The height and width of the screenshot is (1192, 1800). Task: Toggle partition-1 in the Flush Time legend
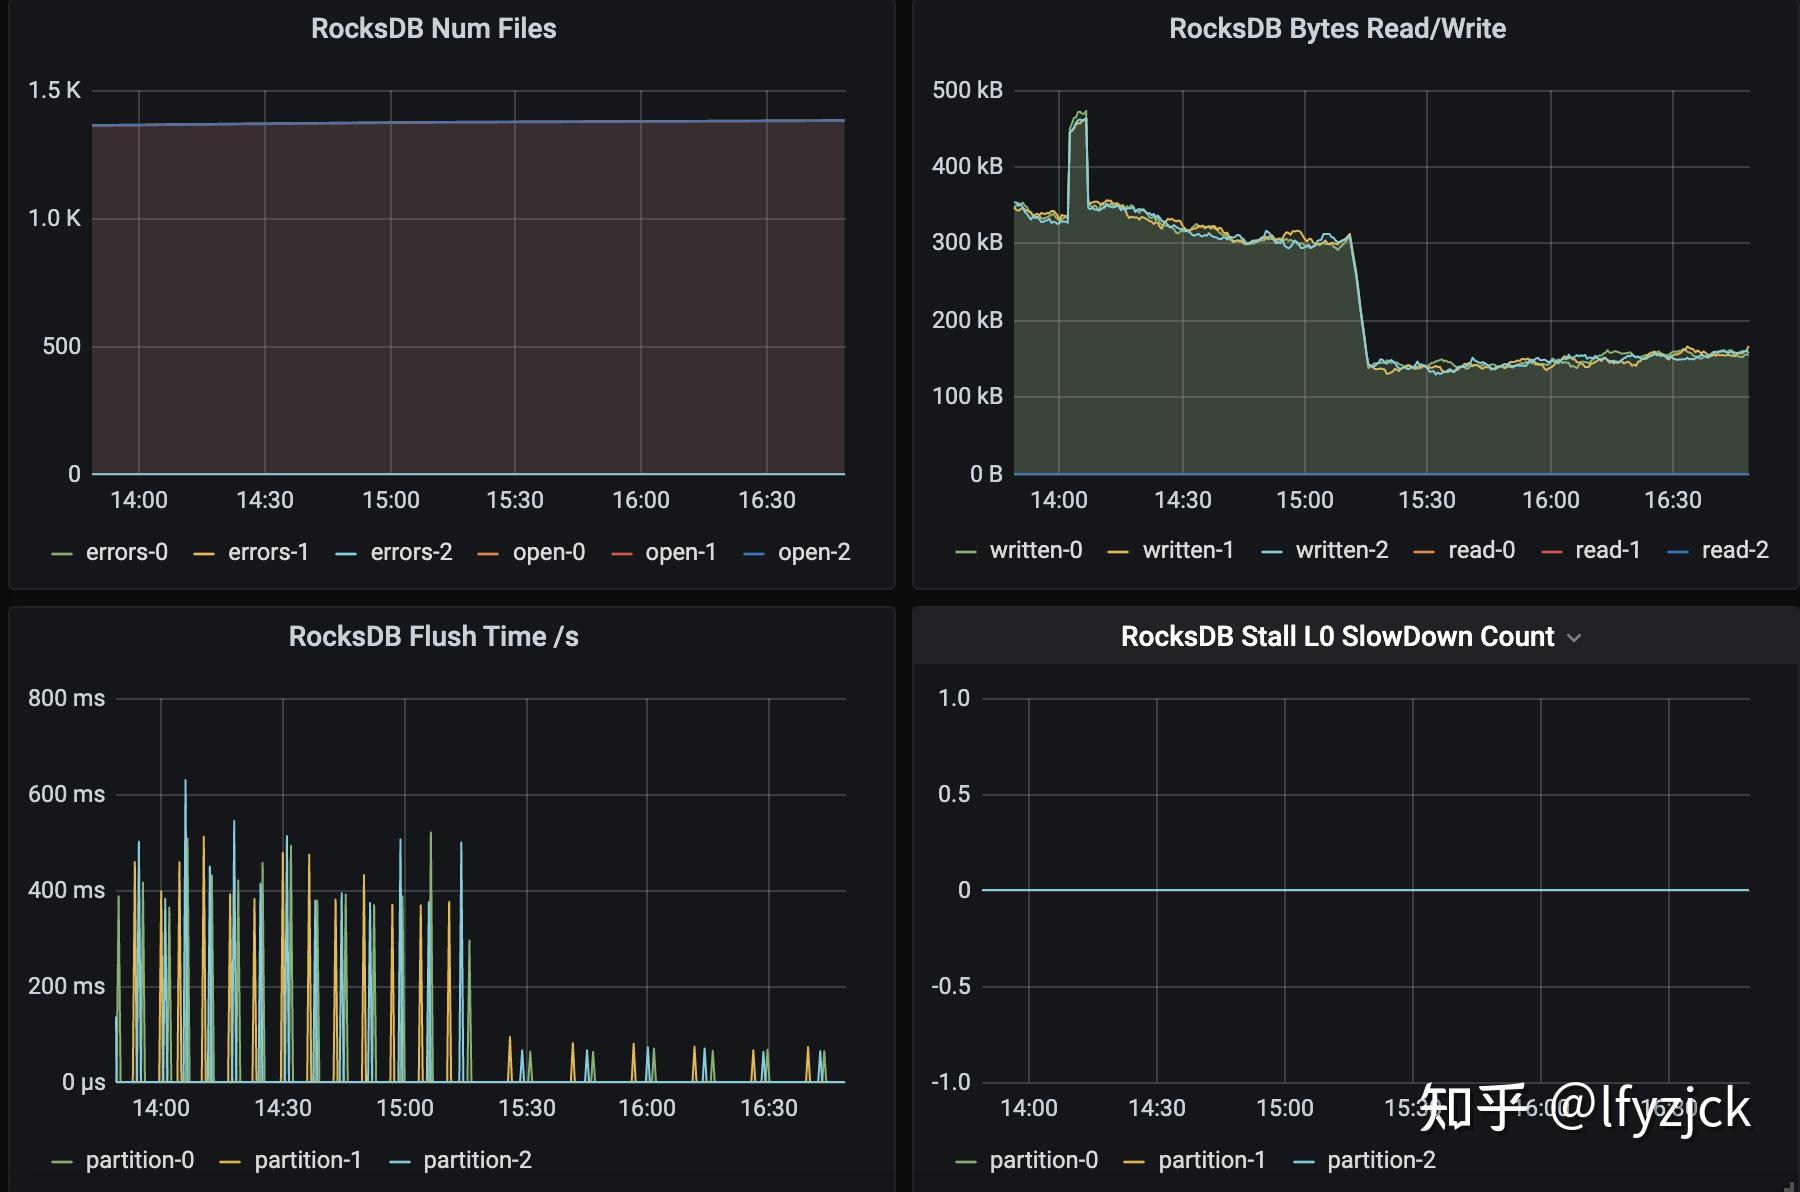(x=308, y=1160)
